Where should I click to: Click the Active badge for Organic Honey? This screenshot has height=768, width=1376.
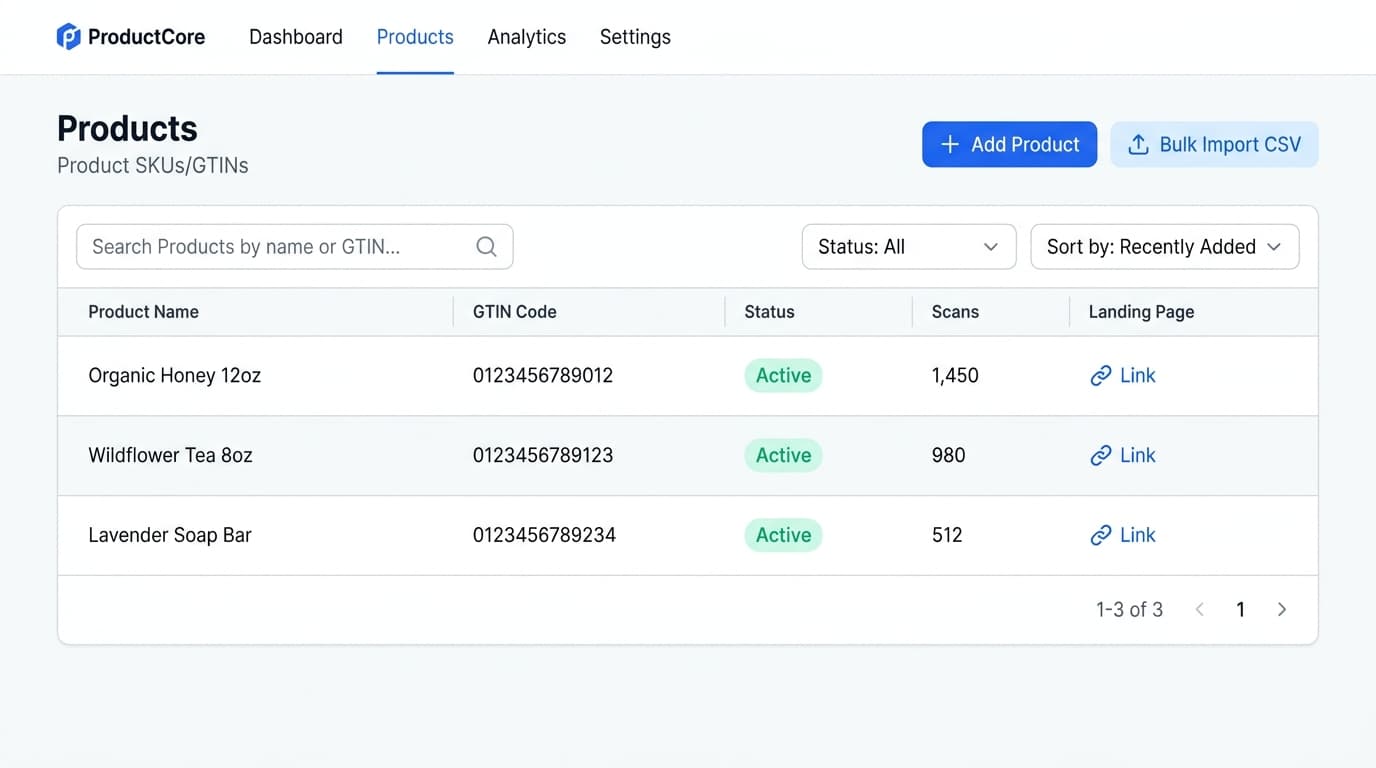coord(783,375)
